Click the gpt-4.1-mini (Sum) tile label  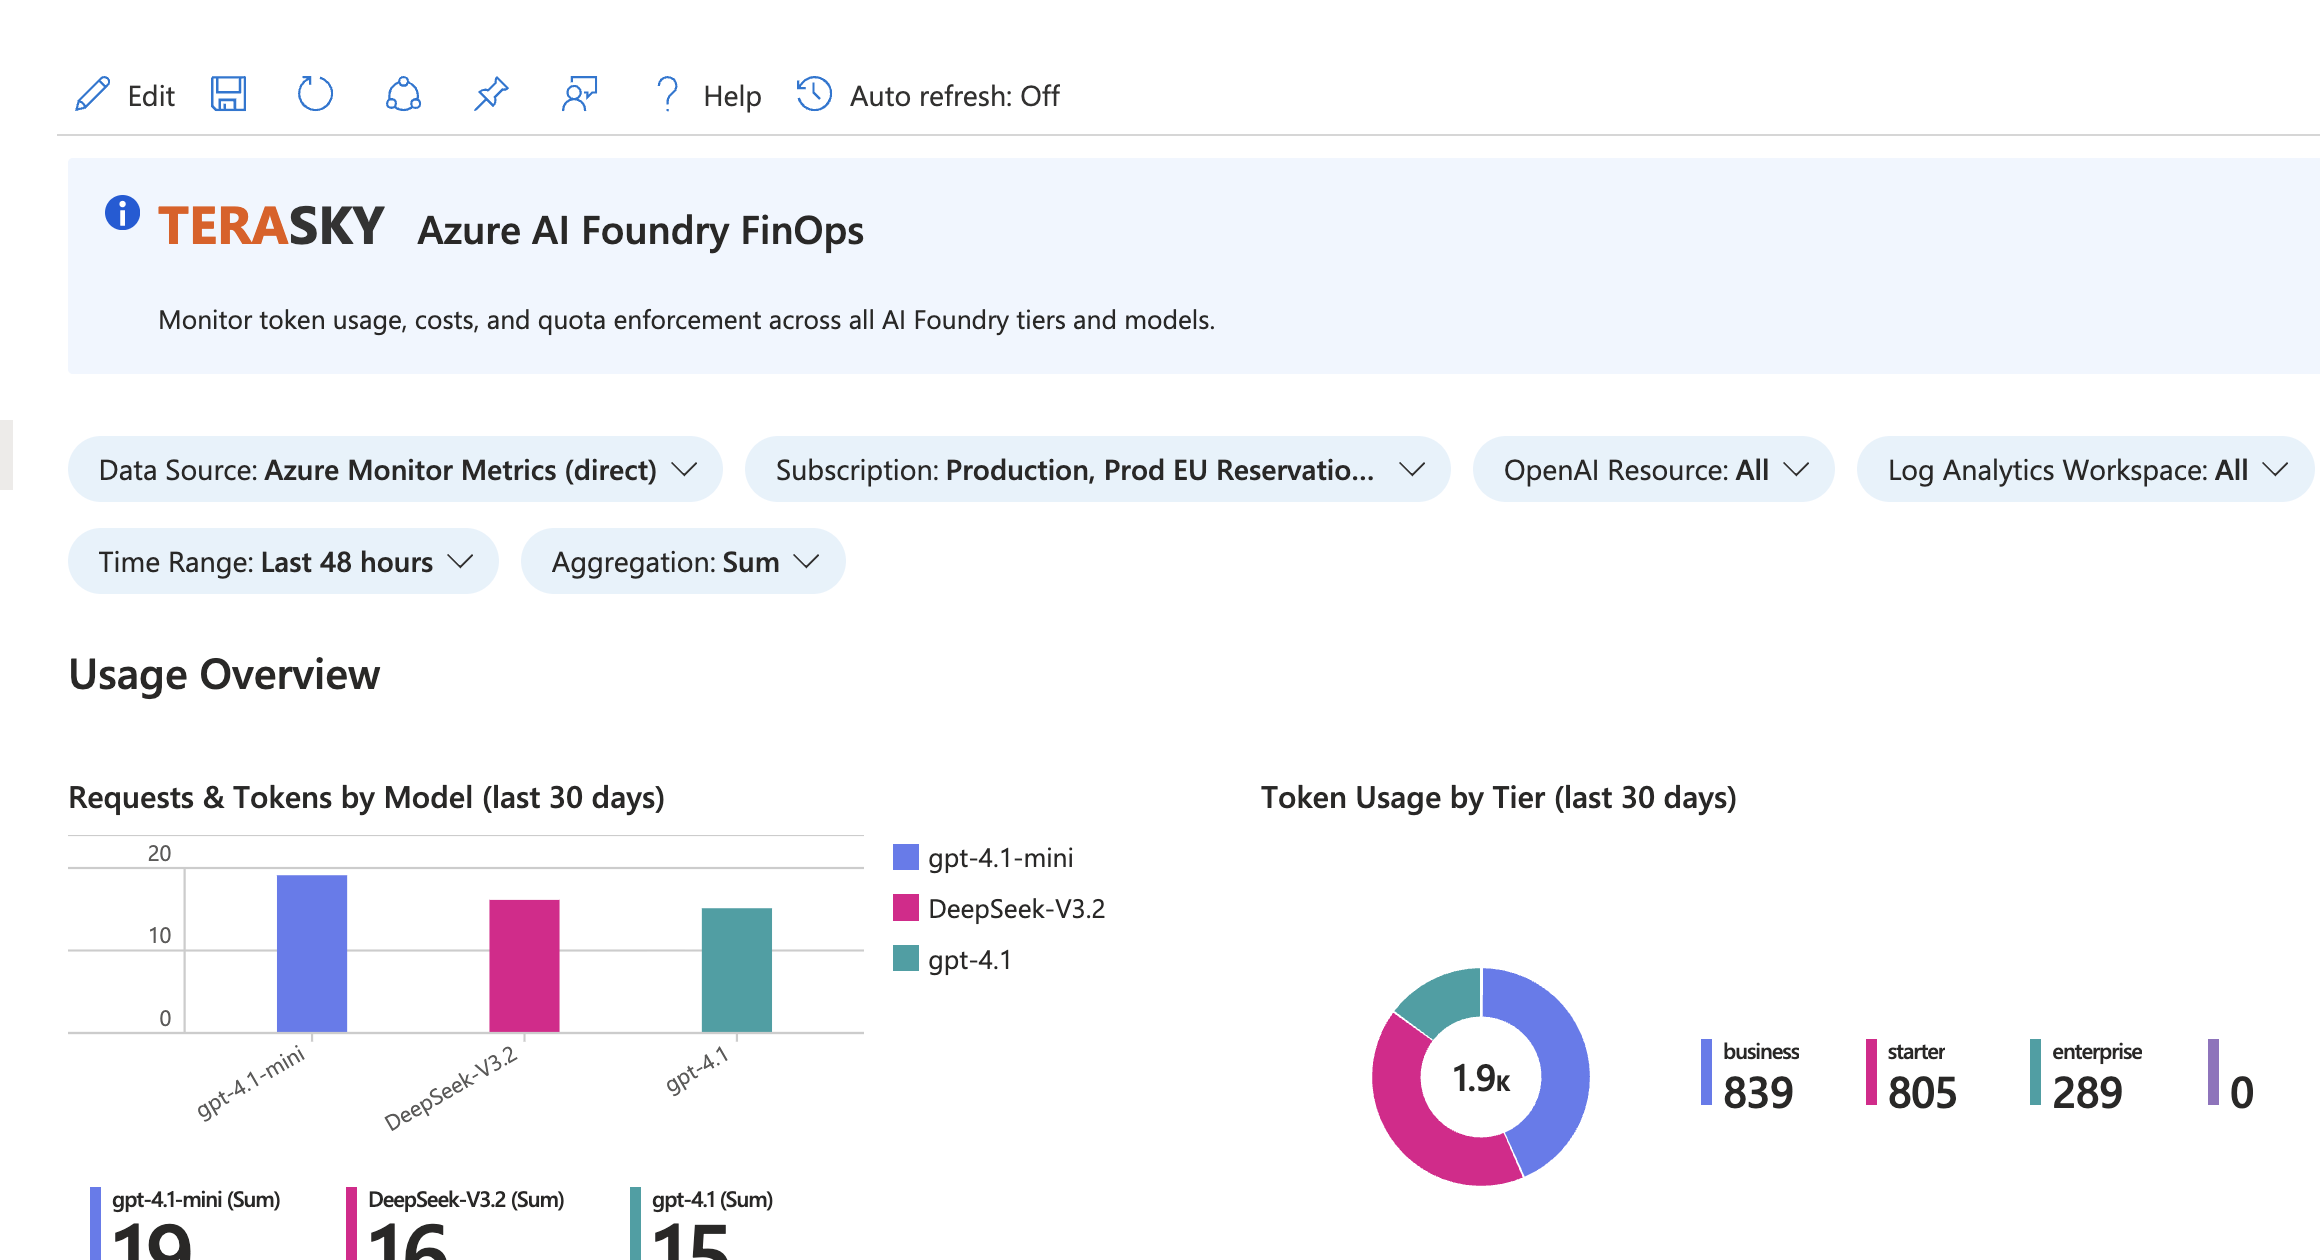196,1199
